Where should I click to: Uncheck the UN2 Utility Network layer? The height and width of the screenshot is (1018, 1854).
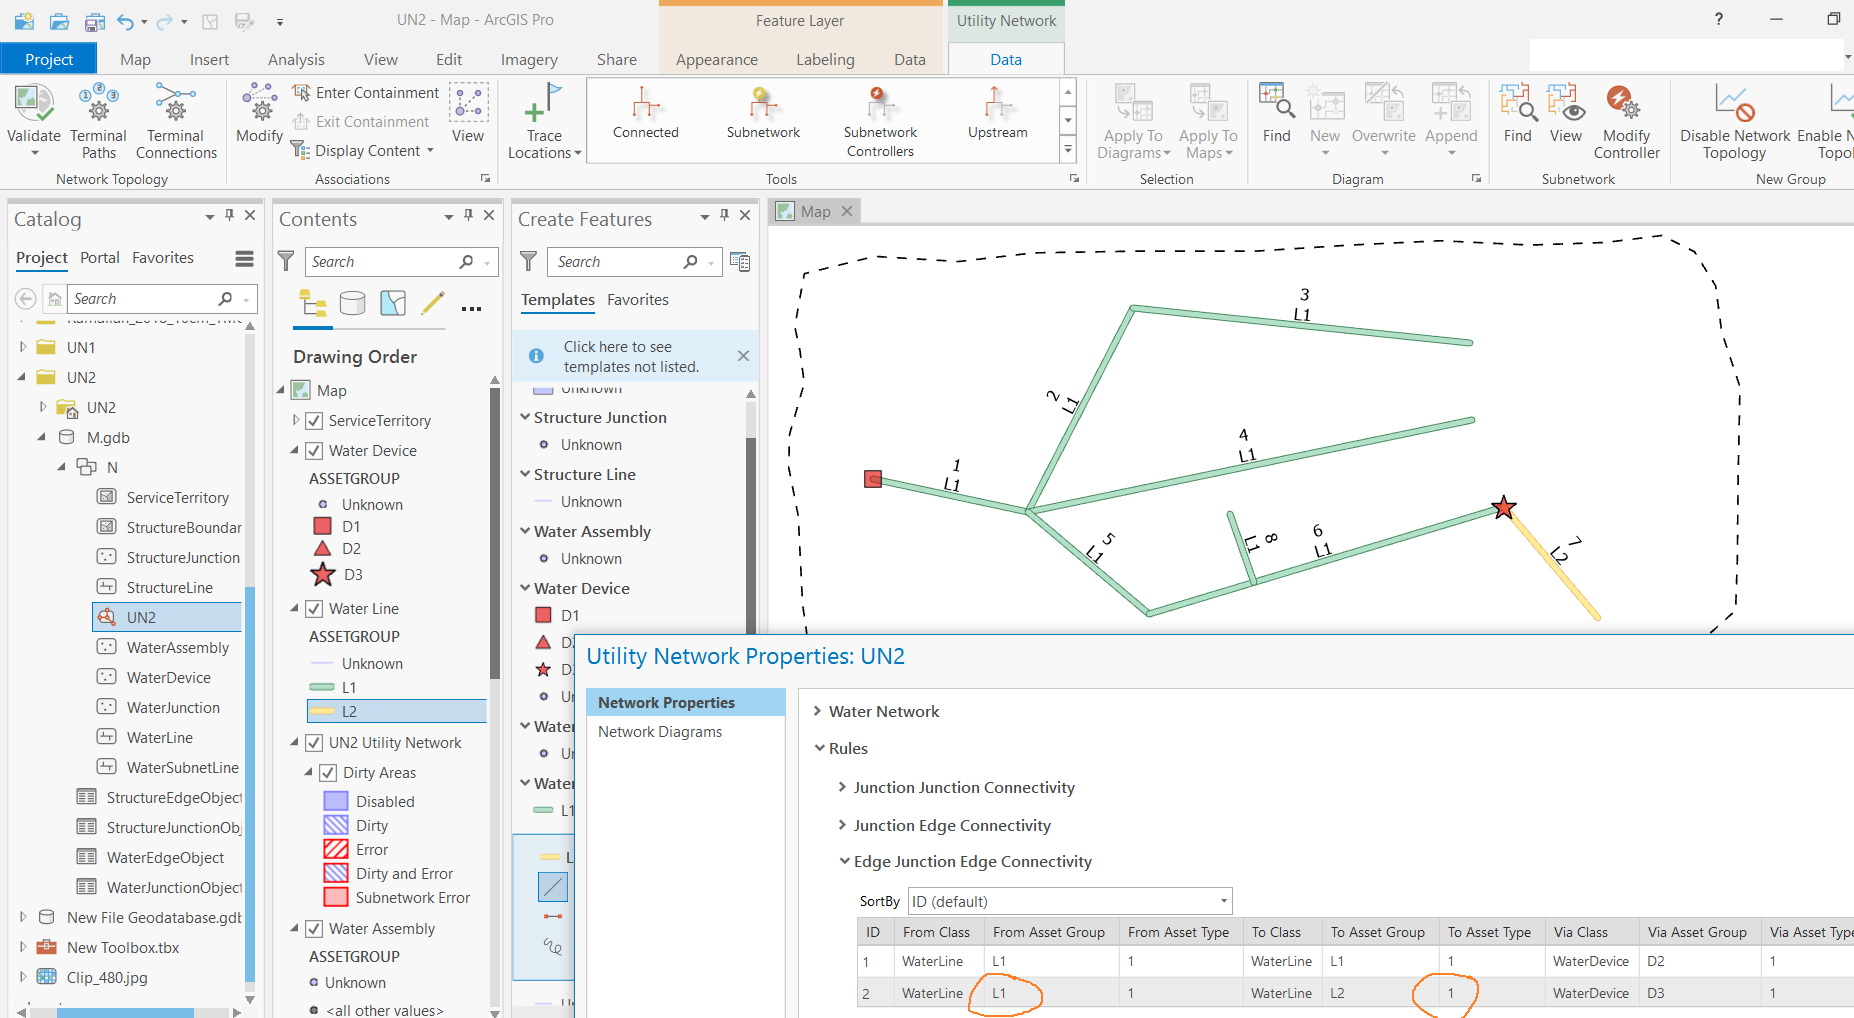314,743
